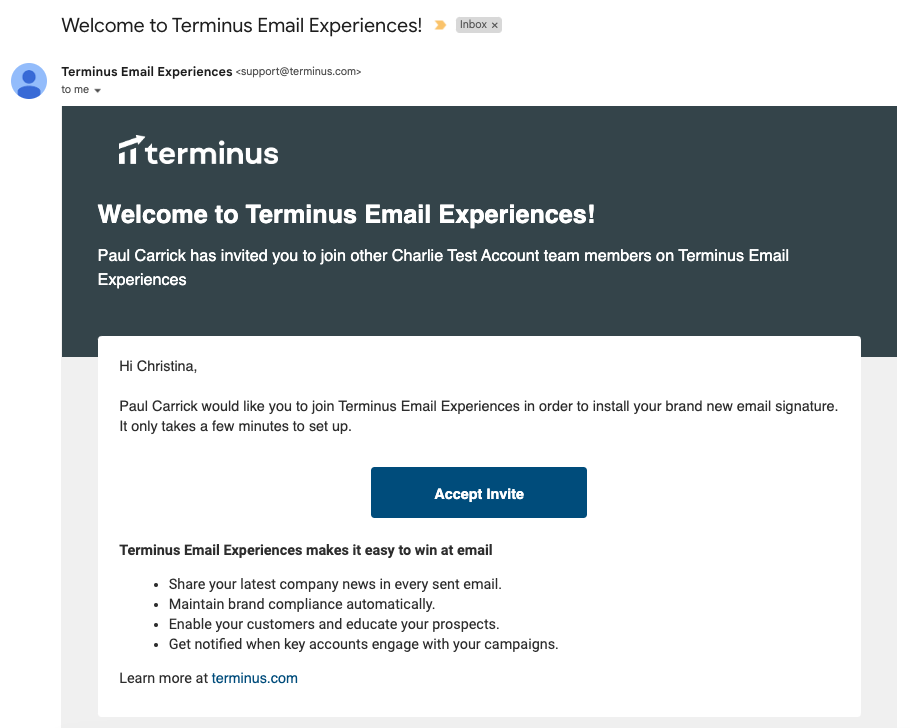The width and height of the screenshot is (910, 728).
Task: Click the terminus wordmark in the banner
Action: (212, 153)
